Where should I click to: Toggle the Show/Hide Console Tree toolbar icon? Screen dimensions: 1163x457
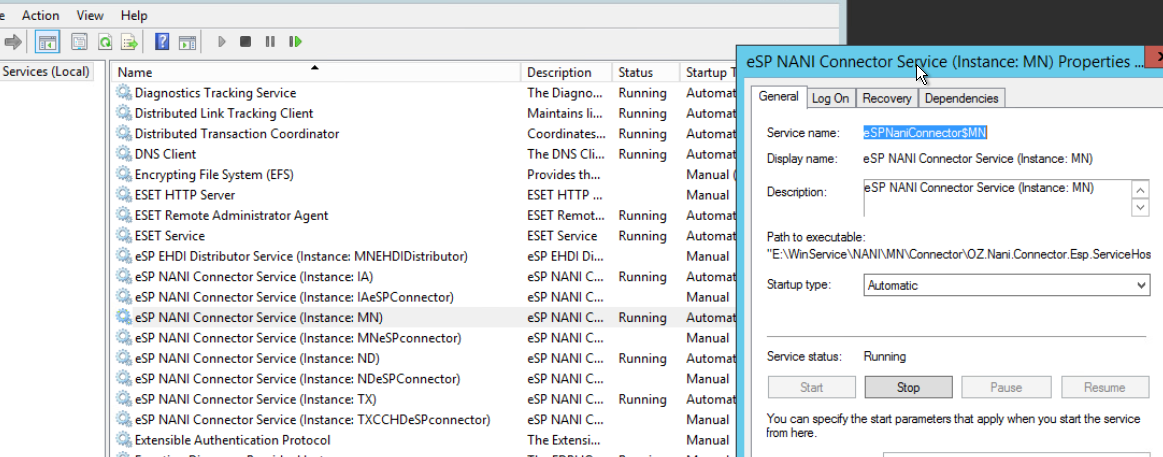pyautogui.click(x=46, y=42)
